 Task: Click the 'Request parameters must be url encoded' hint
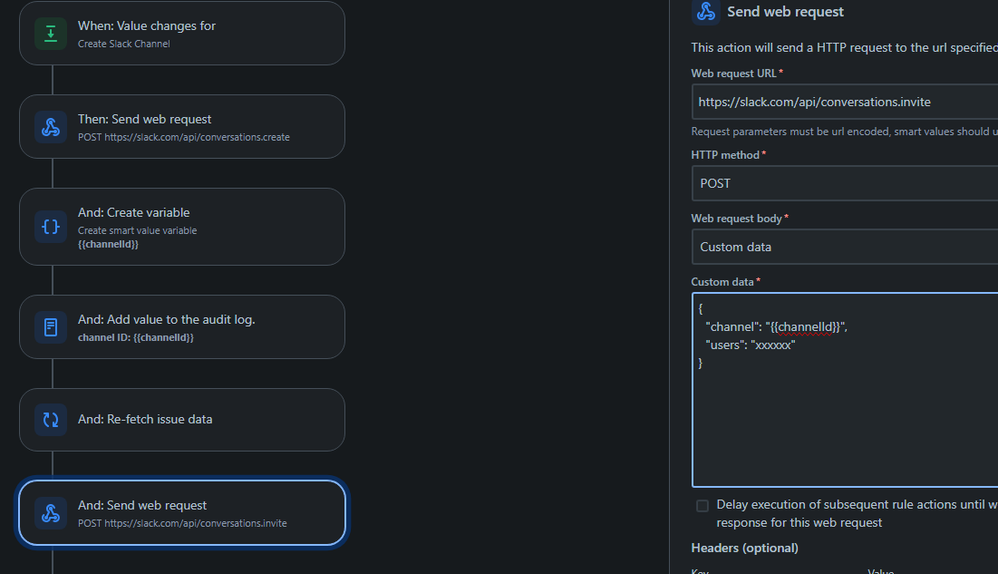point(845,132)
